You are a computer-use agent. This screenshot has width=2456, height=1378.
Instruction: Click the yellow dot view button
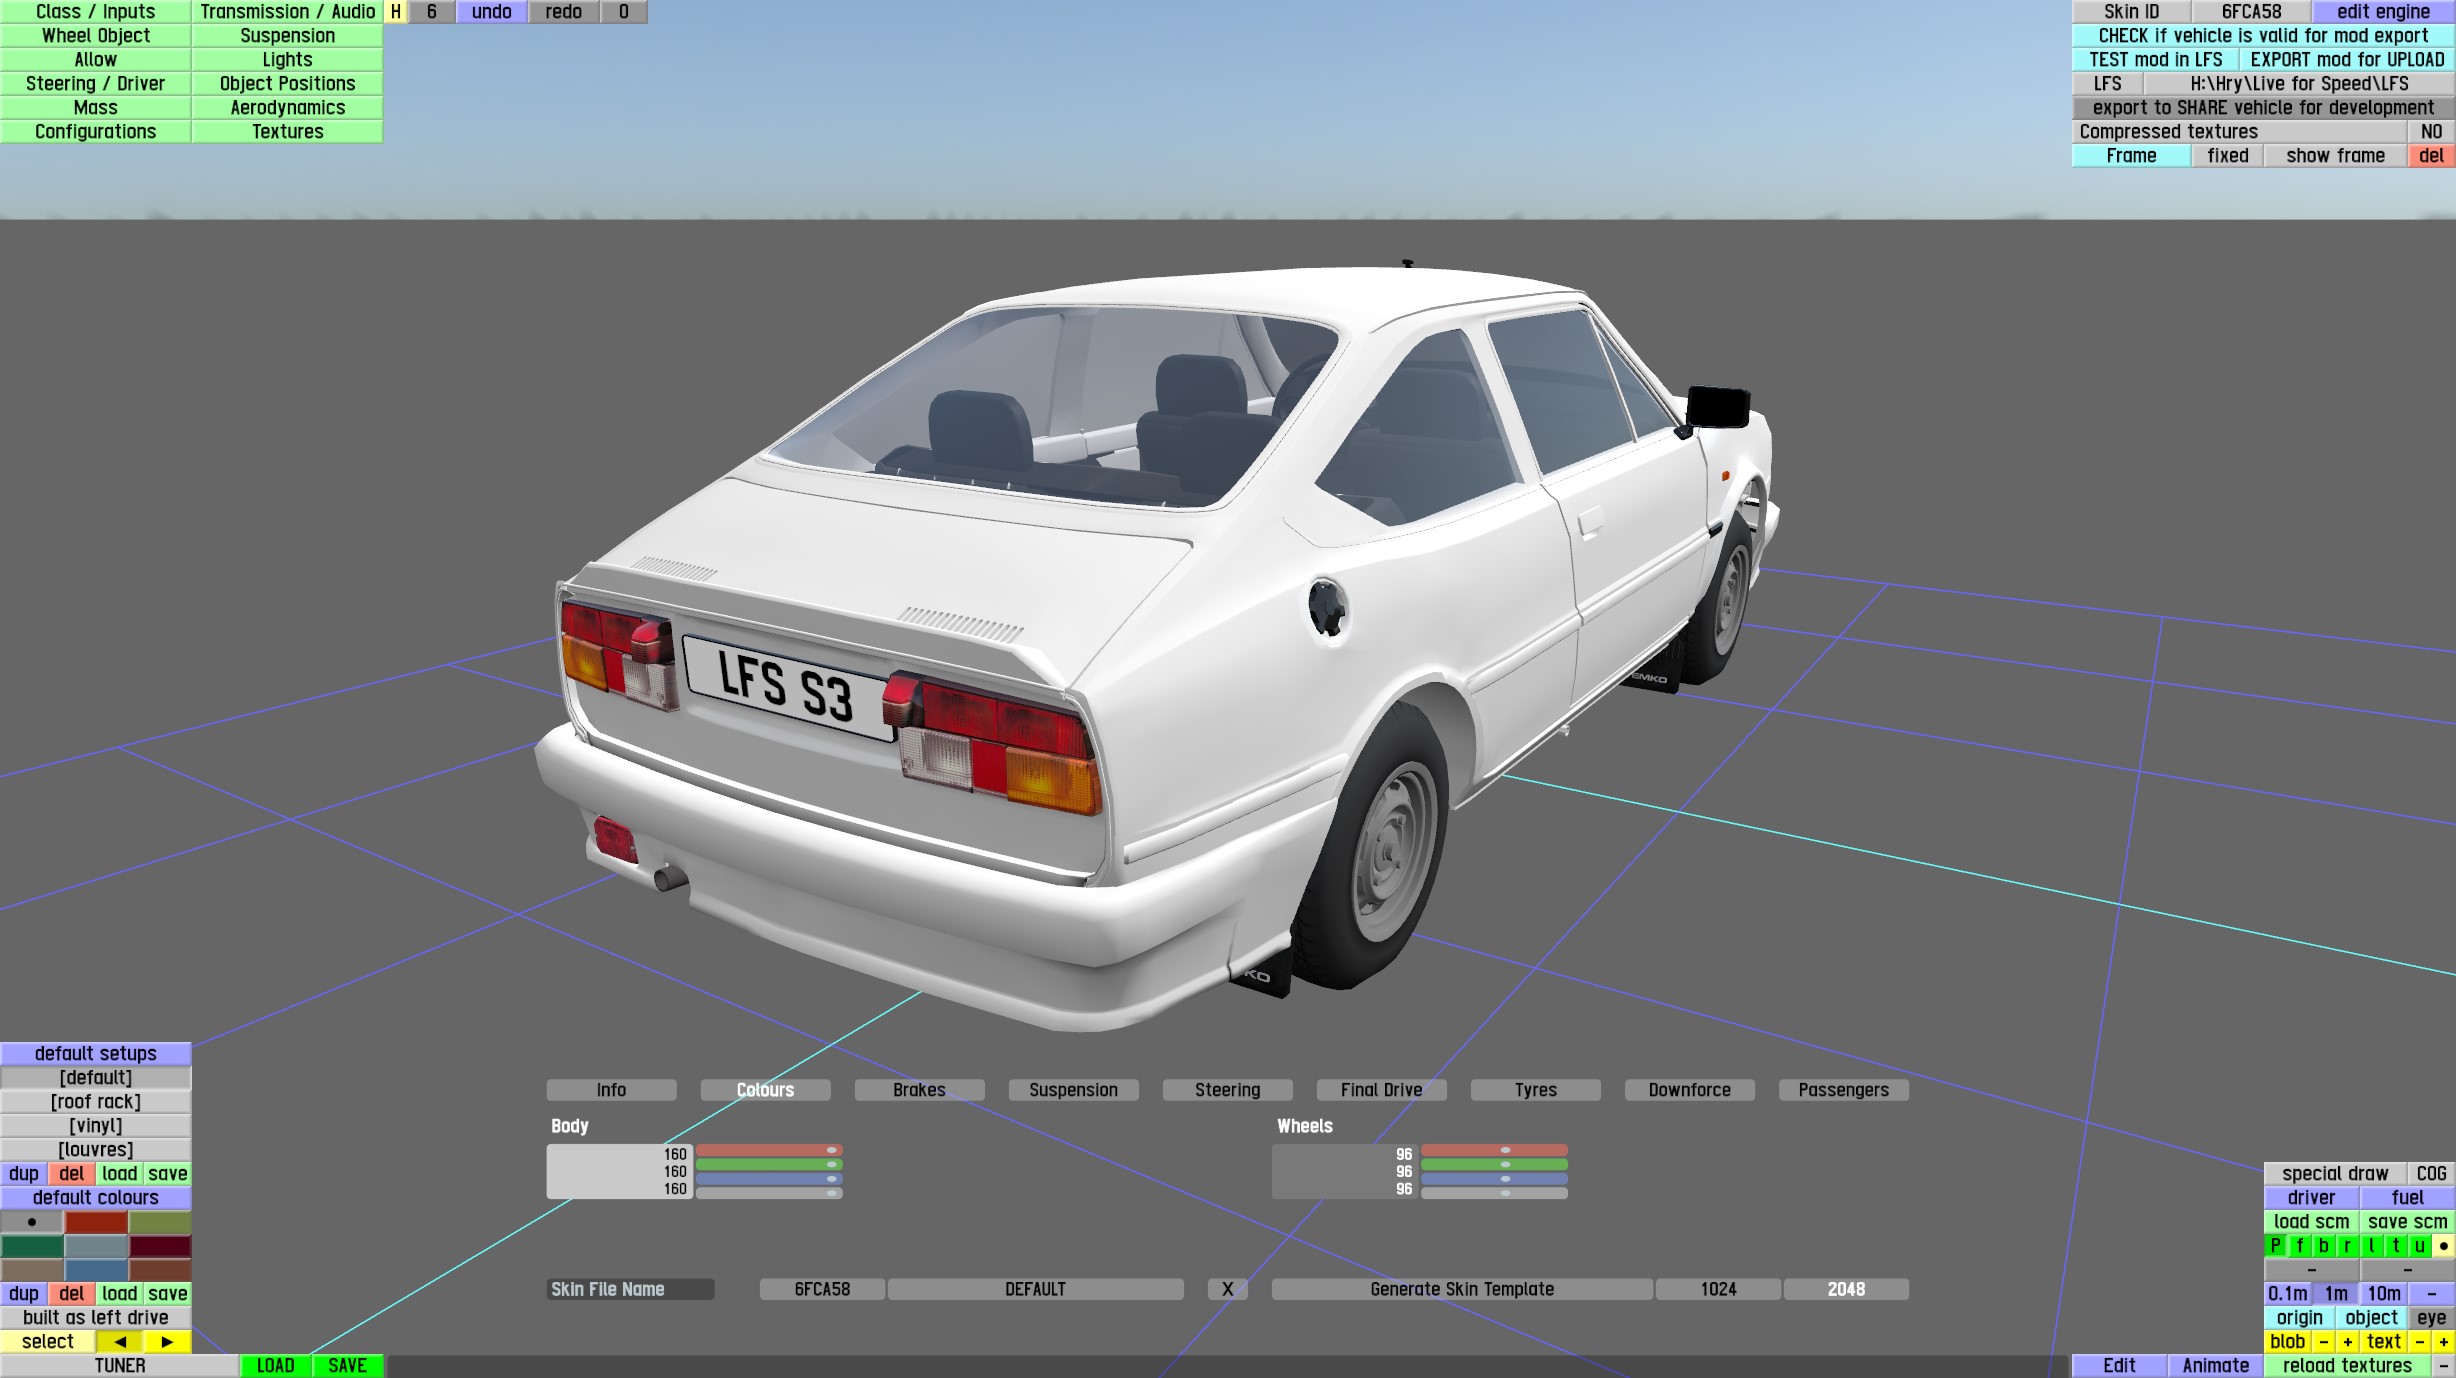pyautogui.click(x=2443, y=1246)
